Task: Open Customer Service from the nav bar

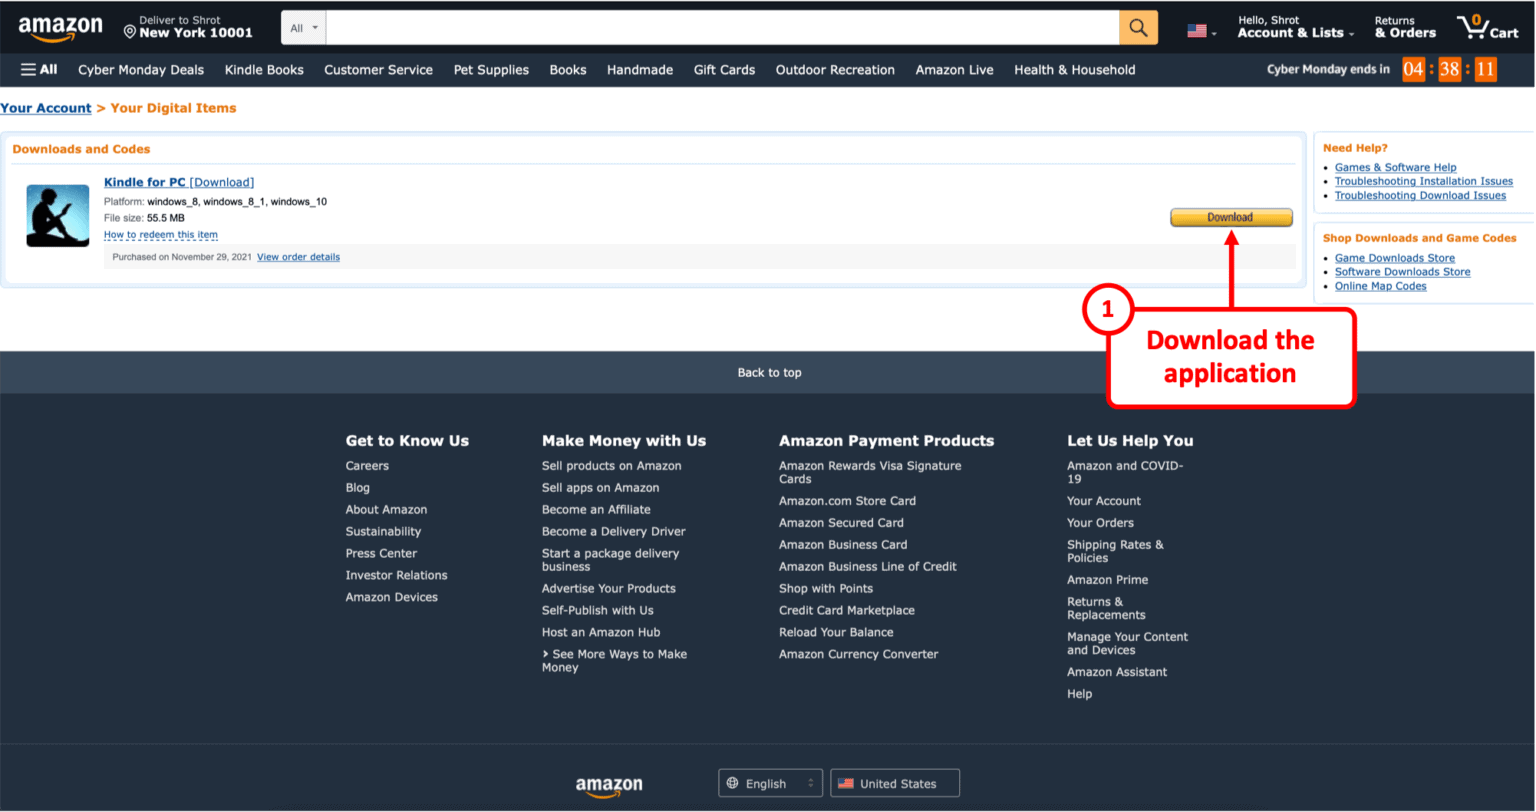Action: tap(378, 70)
